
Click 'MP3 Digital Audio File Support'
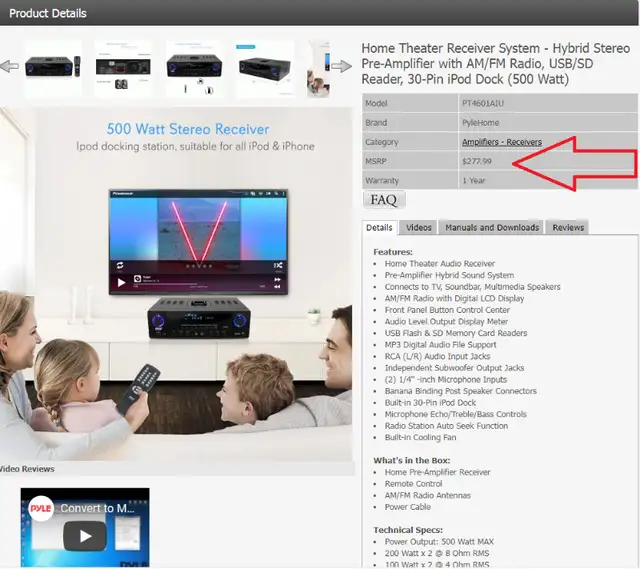tap(440, 345)
